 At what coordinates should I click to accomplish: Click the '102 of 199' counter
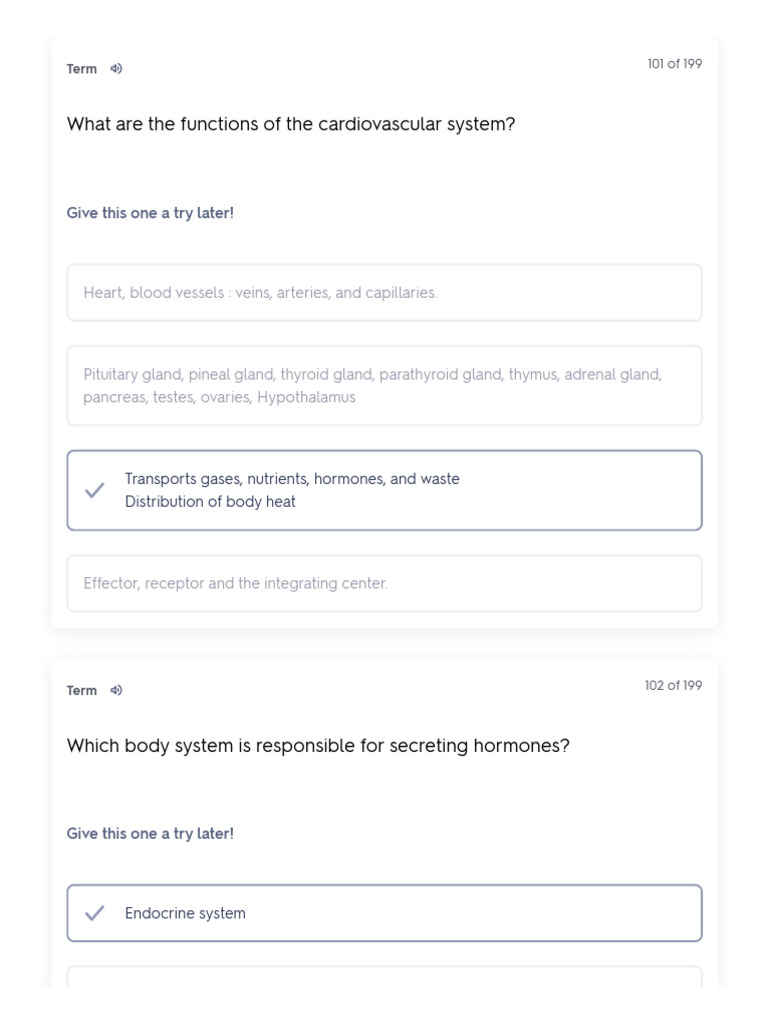click(673, 685)
